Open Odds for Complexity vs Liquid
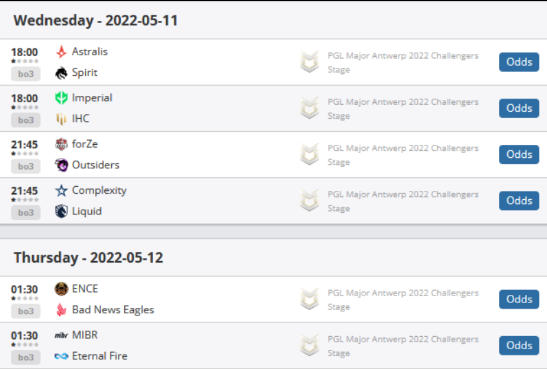Viewport: 547px width, 369px height. (x=519, y=201)
